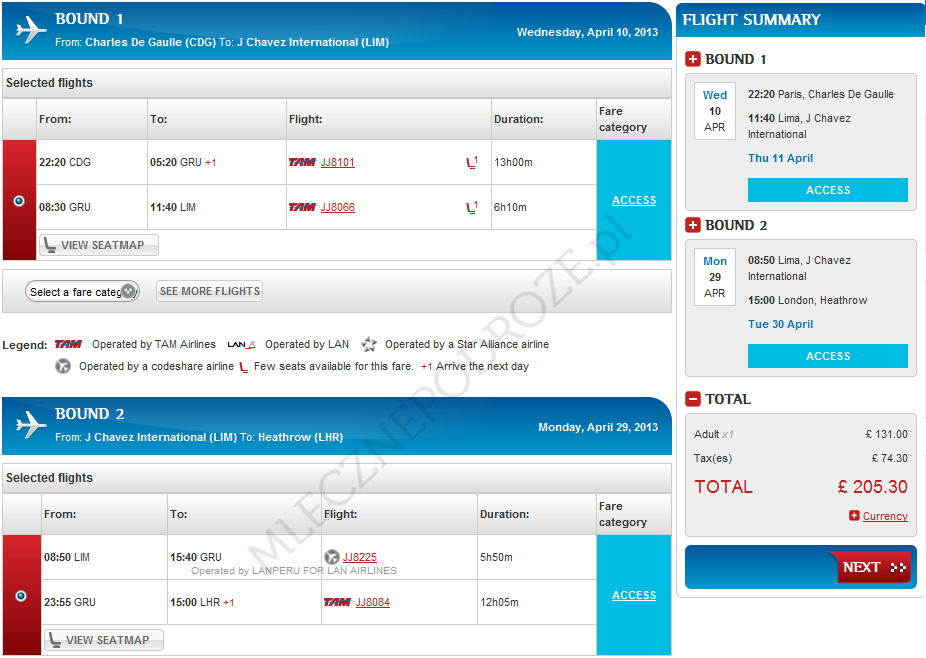Click See More Flights button

(210, 291)
